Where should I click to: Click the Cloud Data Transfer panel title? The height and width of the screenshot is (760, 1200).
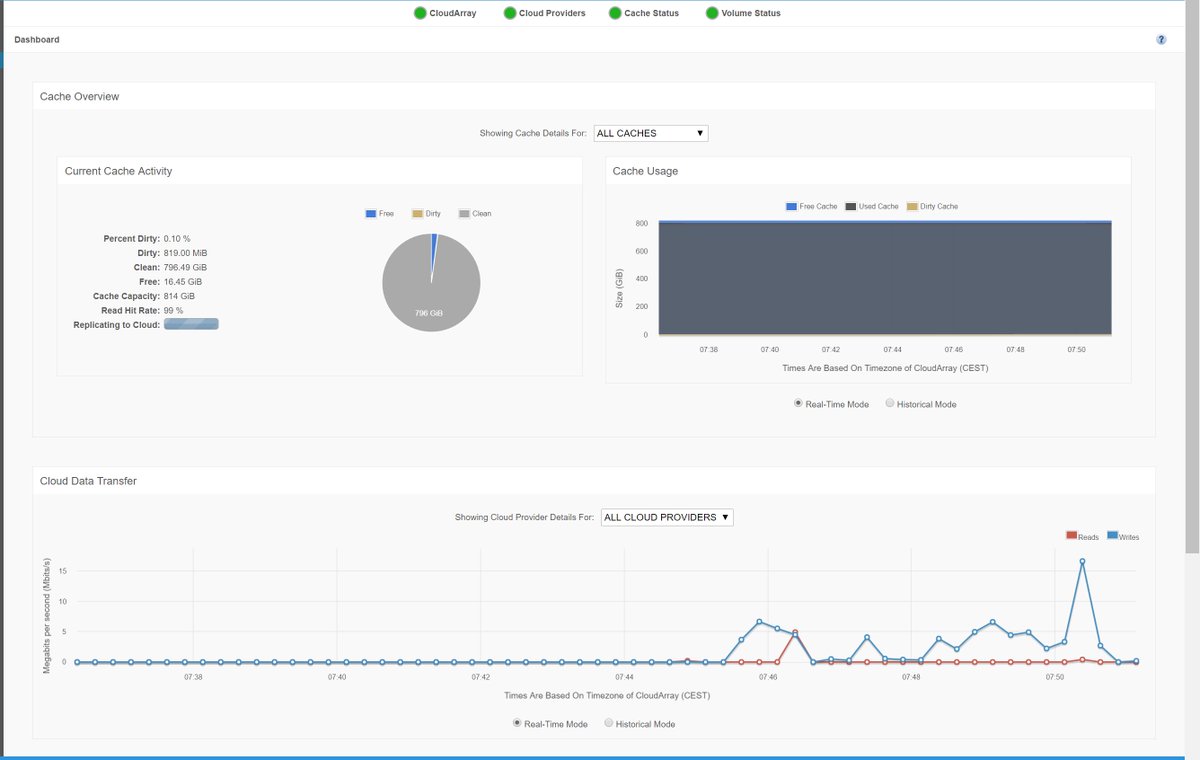pos(88,481)
